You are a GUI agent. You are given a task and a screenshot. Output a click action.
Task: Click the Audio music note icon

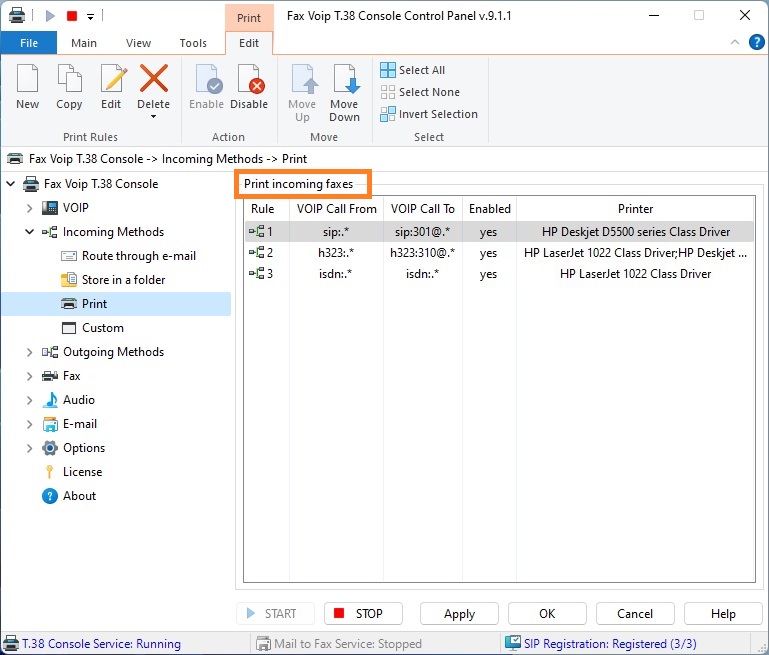point(50,400)
